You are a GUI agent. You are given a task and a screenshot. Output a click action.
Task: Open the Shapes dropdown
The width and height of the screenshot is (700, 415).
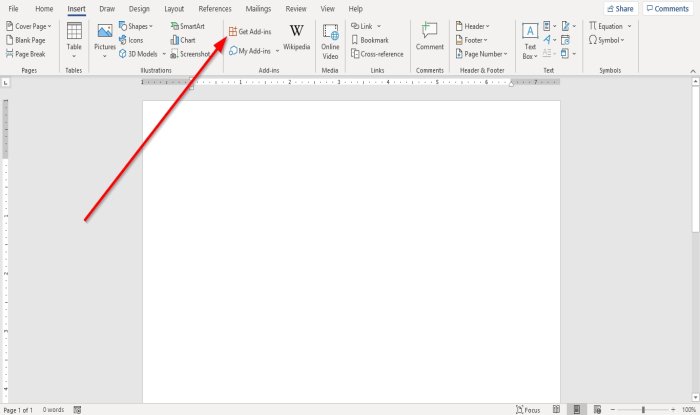(x=151, y=26)
